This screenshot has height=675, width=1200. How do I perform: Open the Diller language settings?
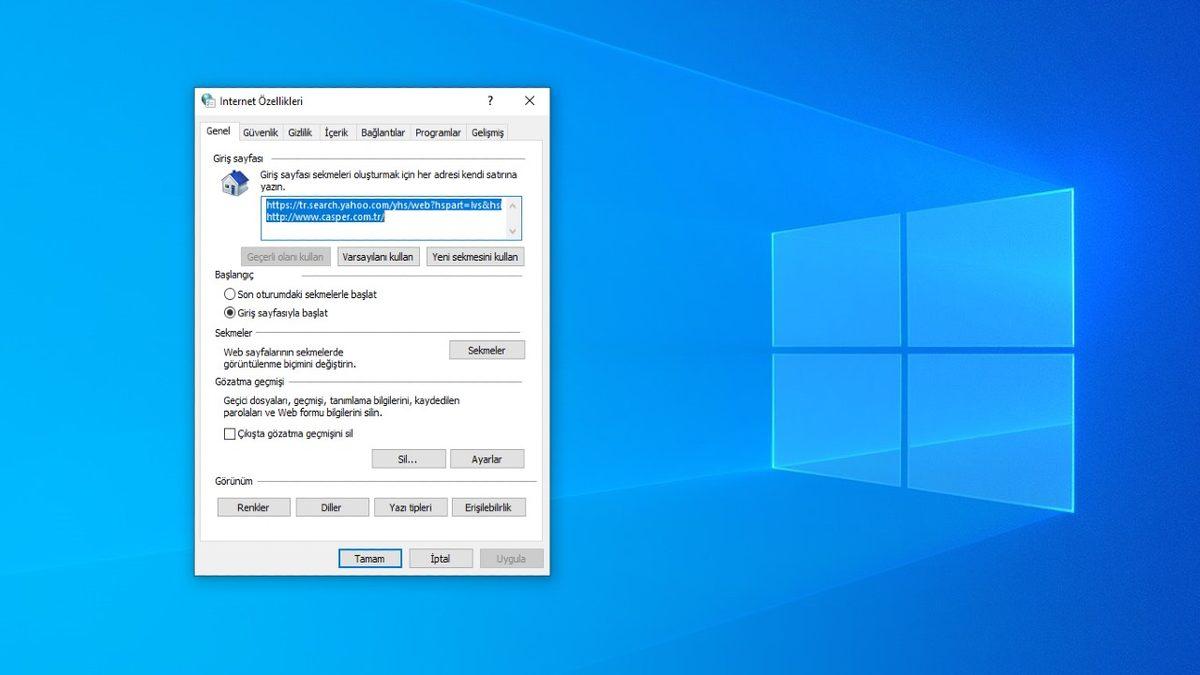[x=332, y=506]
